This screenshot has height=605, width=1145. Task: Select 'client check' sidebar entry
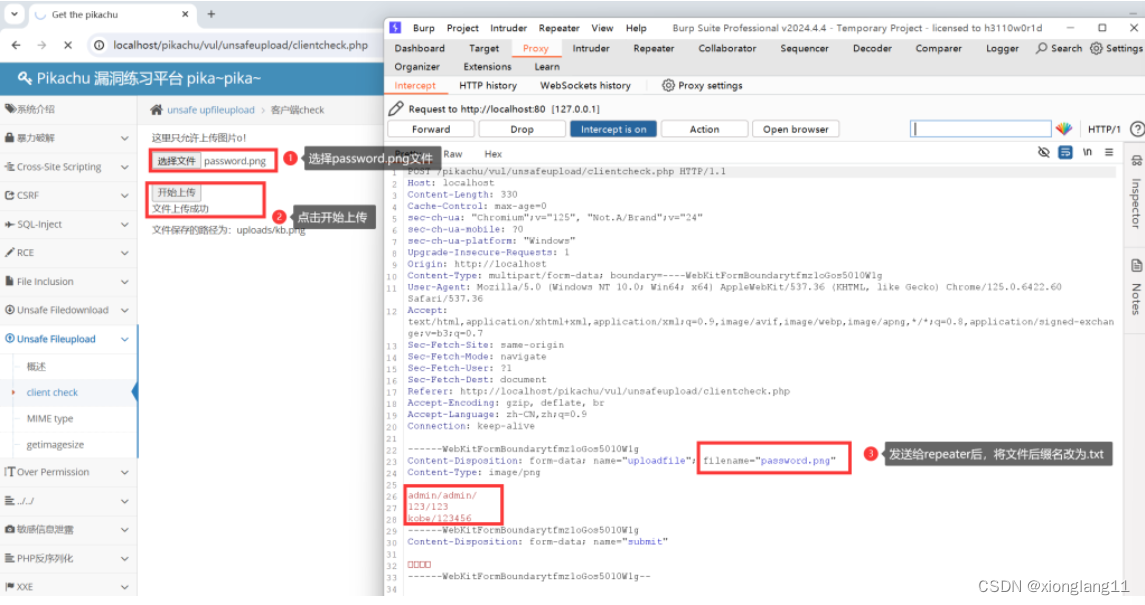(52, 392)
